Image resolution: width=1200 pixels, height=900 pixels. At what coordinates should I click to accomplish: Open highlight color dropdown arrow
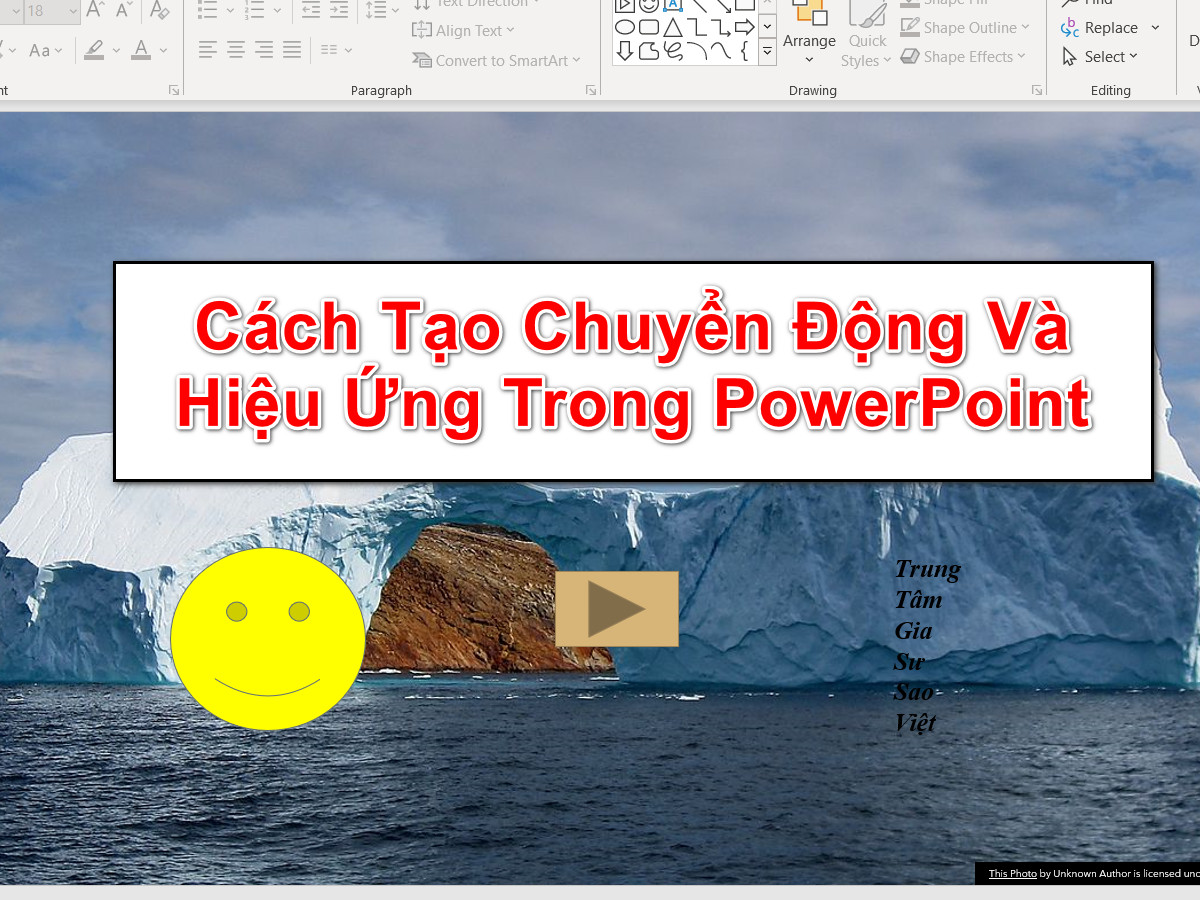point(116,50)
